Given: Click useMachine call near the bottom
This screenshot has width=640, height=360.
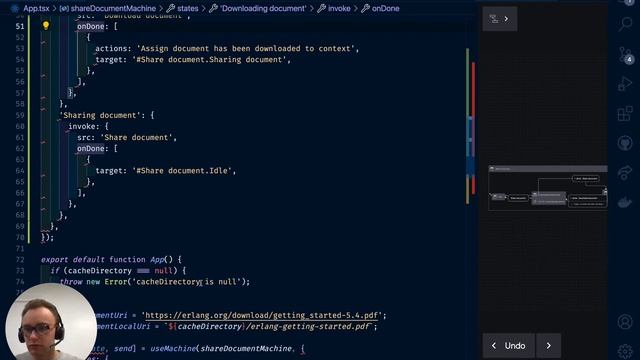Looking at the screenshot, I should [x=173, y=349].
